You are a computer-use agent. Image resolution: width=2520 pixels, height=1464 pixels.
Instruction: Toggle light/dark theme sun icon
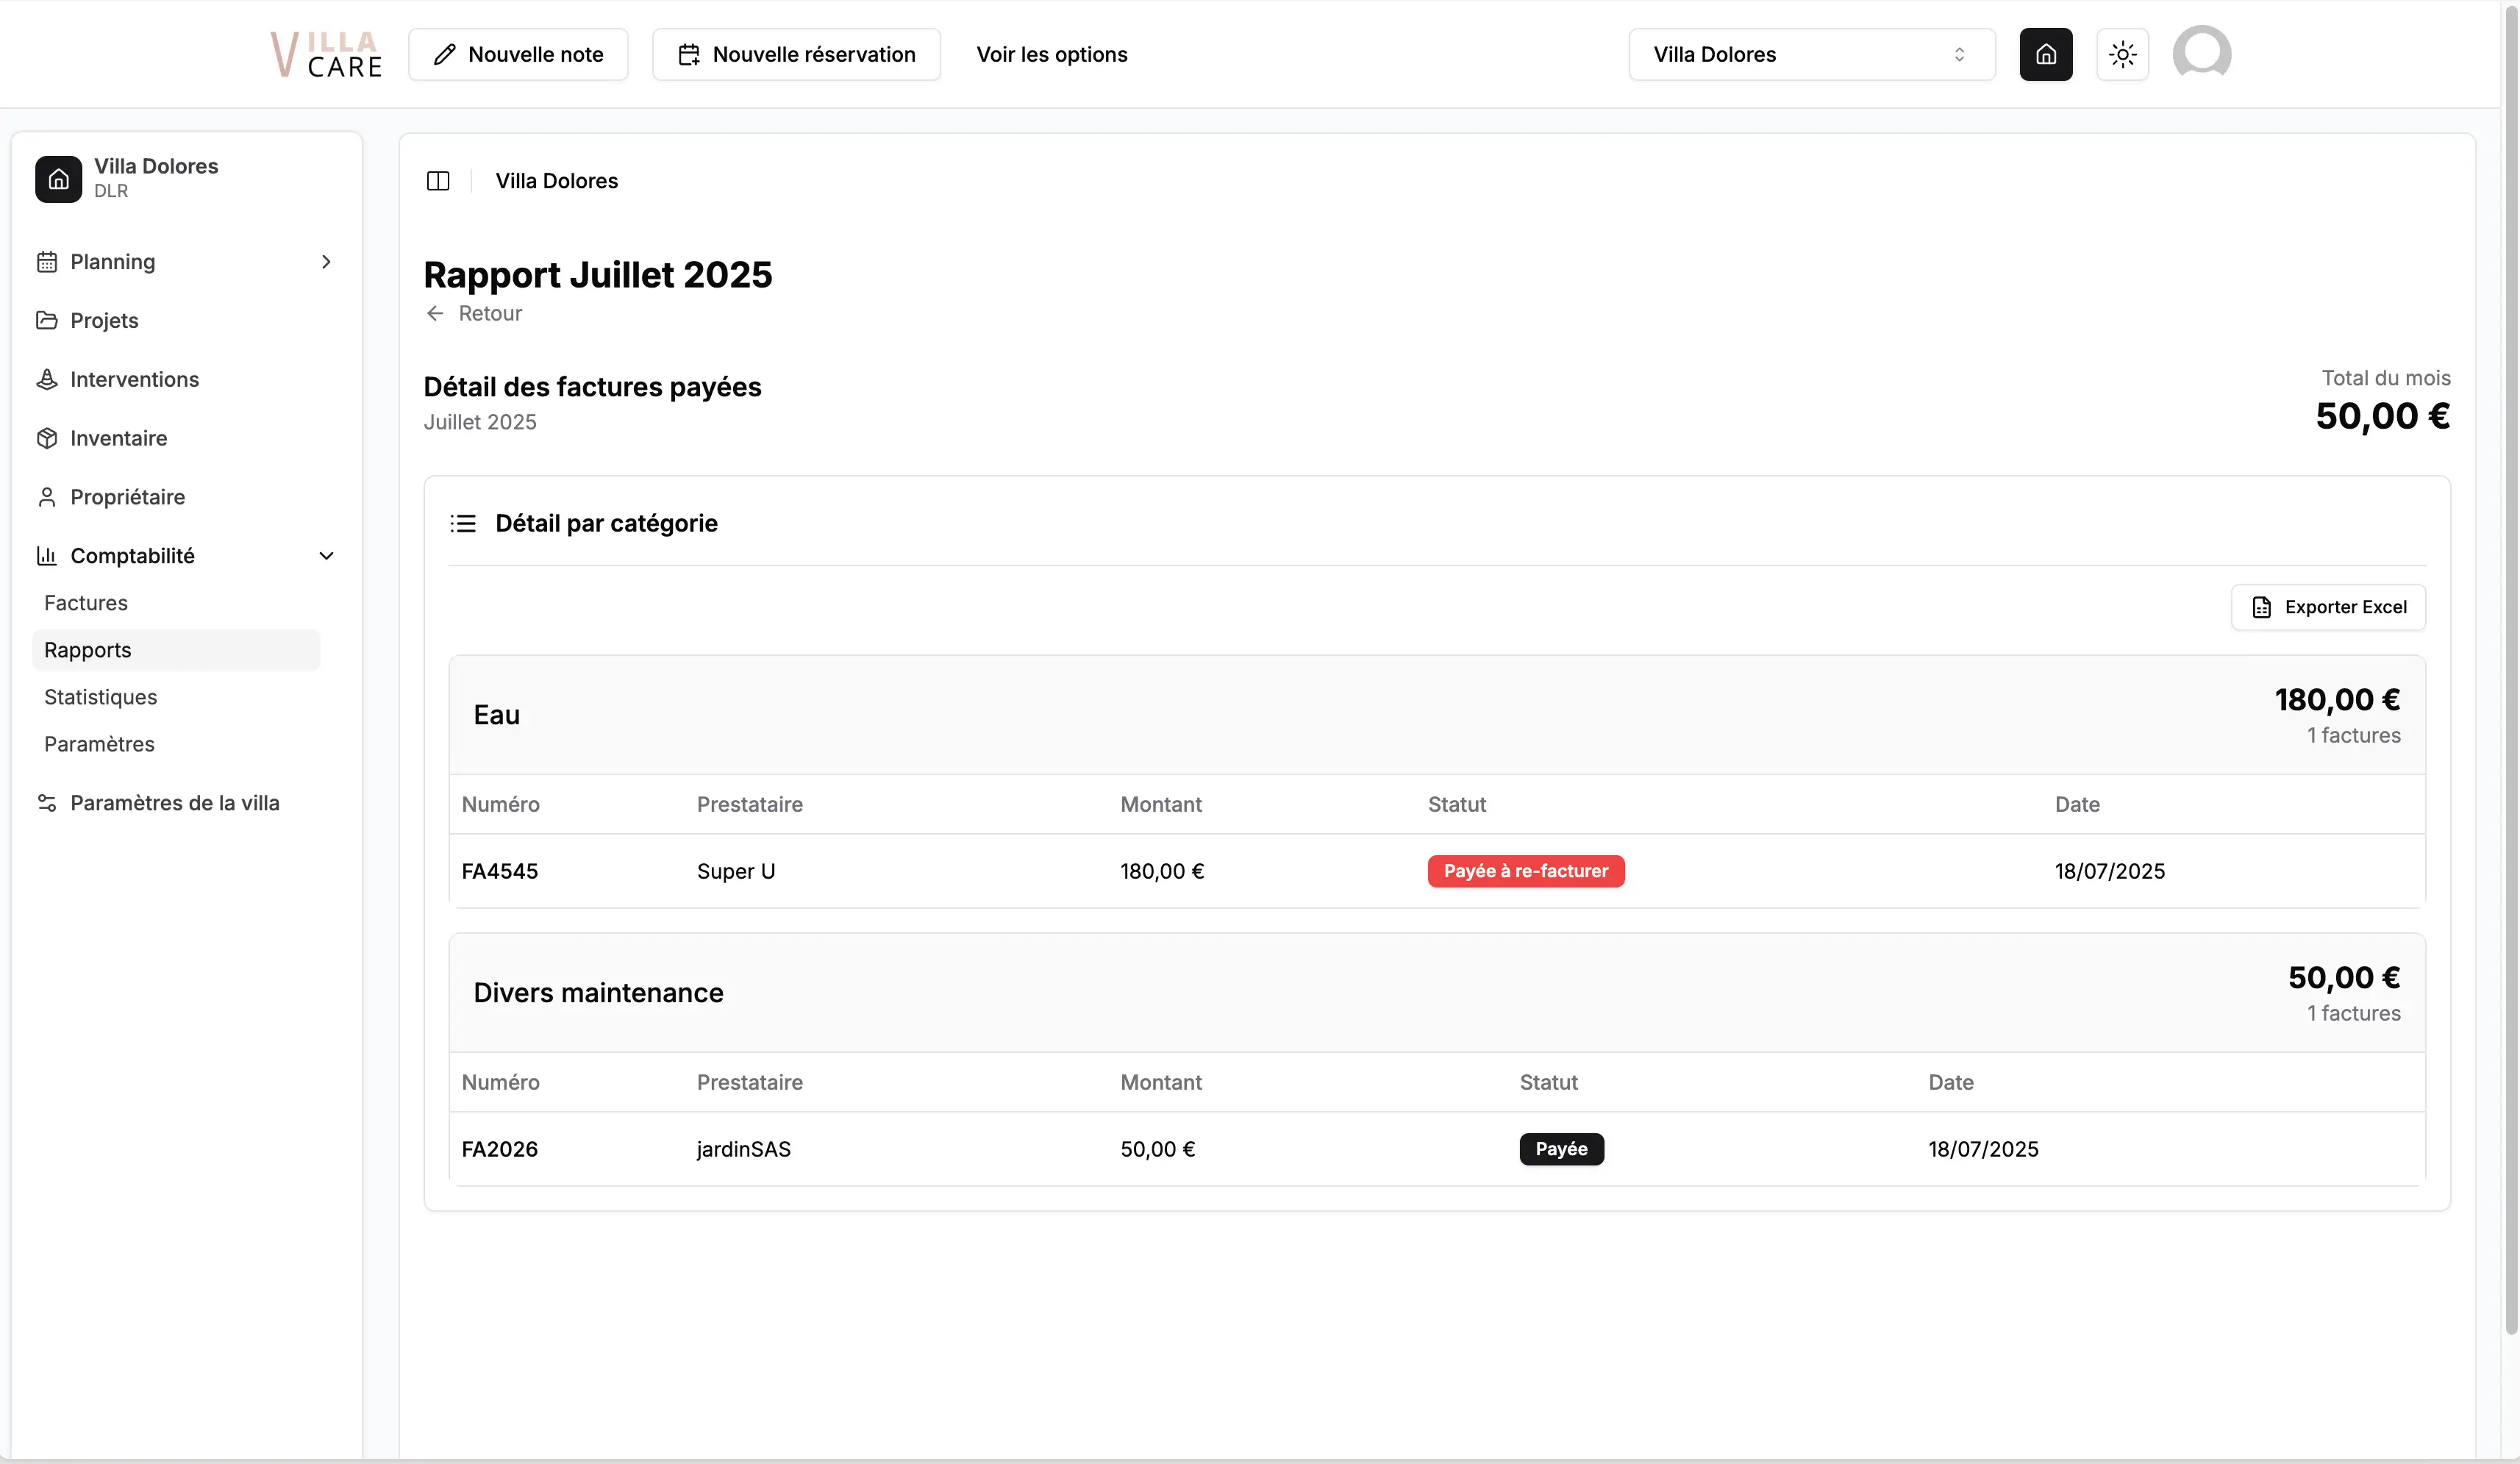point(2122,54)
